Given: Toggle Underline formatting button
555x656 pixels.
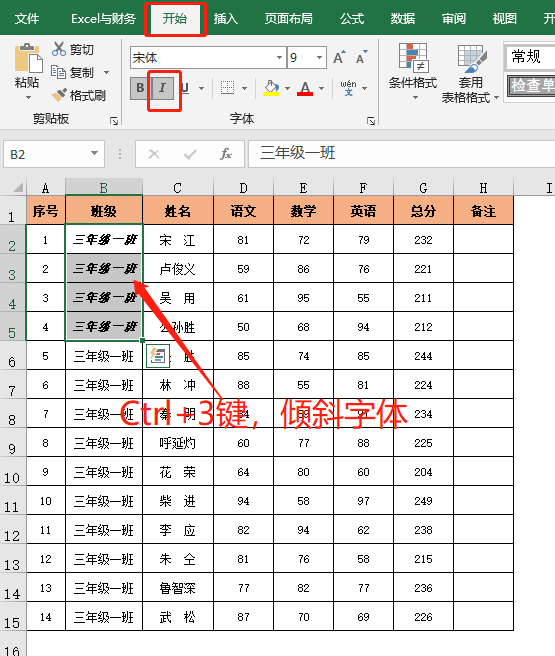Looking at the screenshot, I should click(x=185, y=88).
